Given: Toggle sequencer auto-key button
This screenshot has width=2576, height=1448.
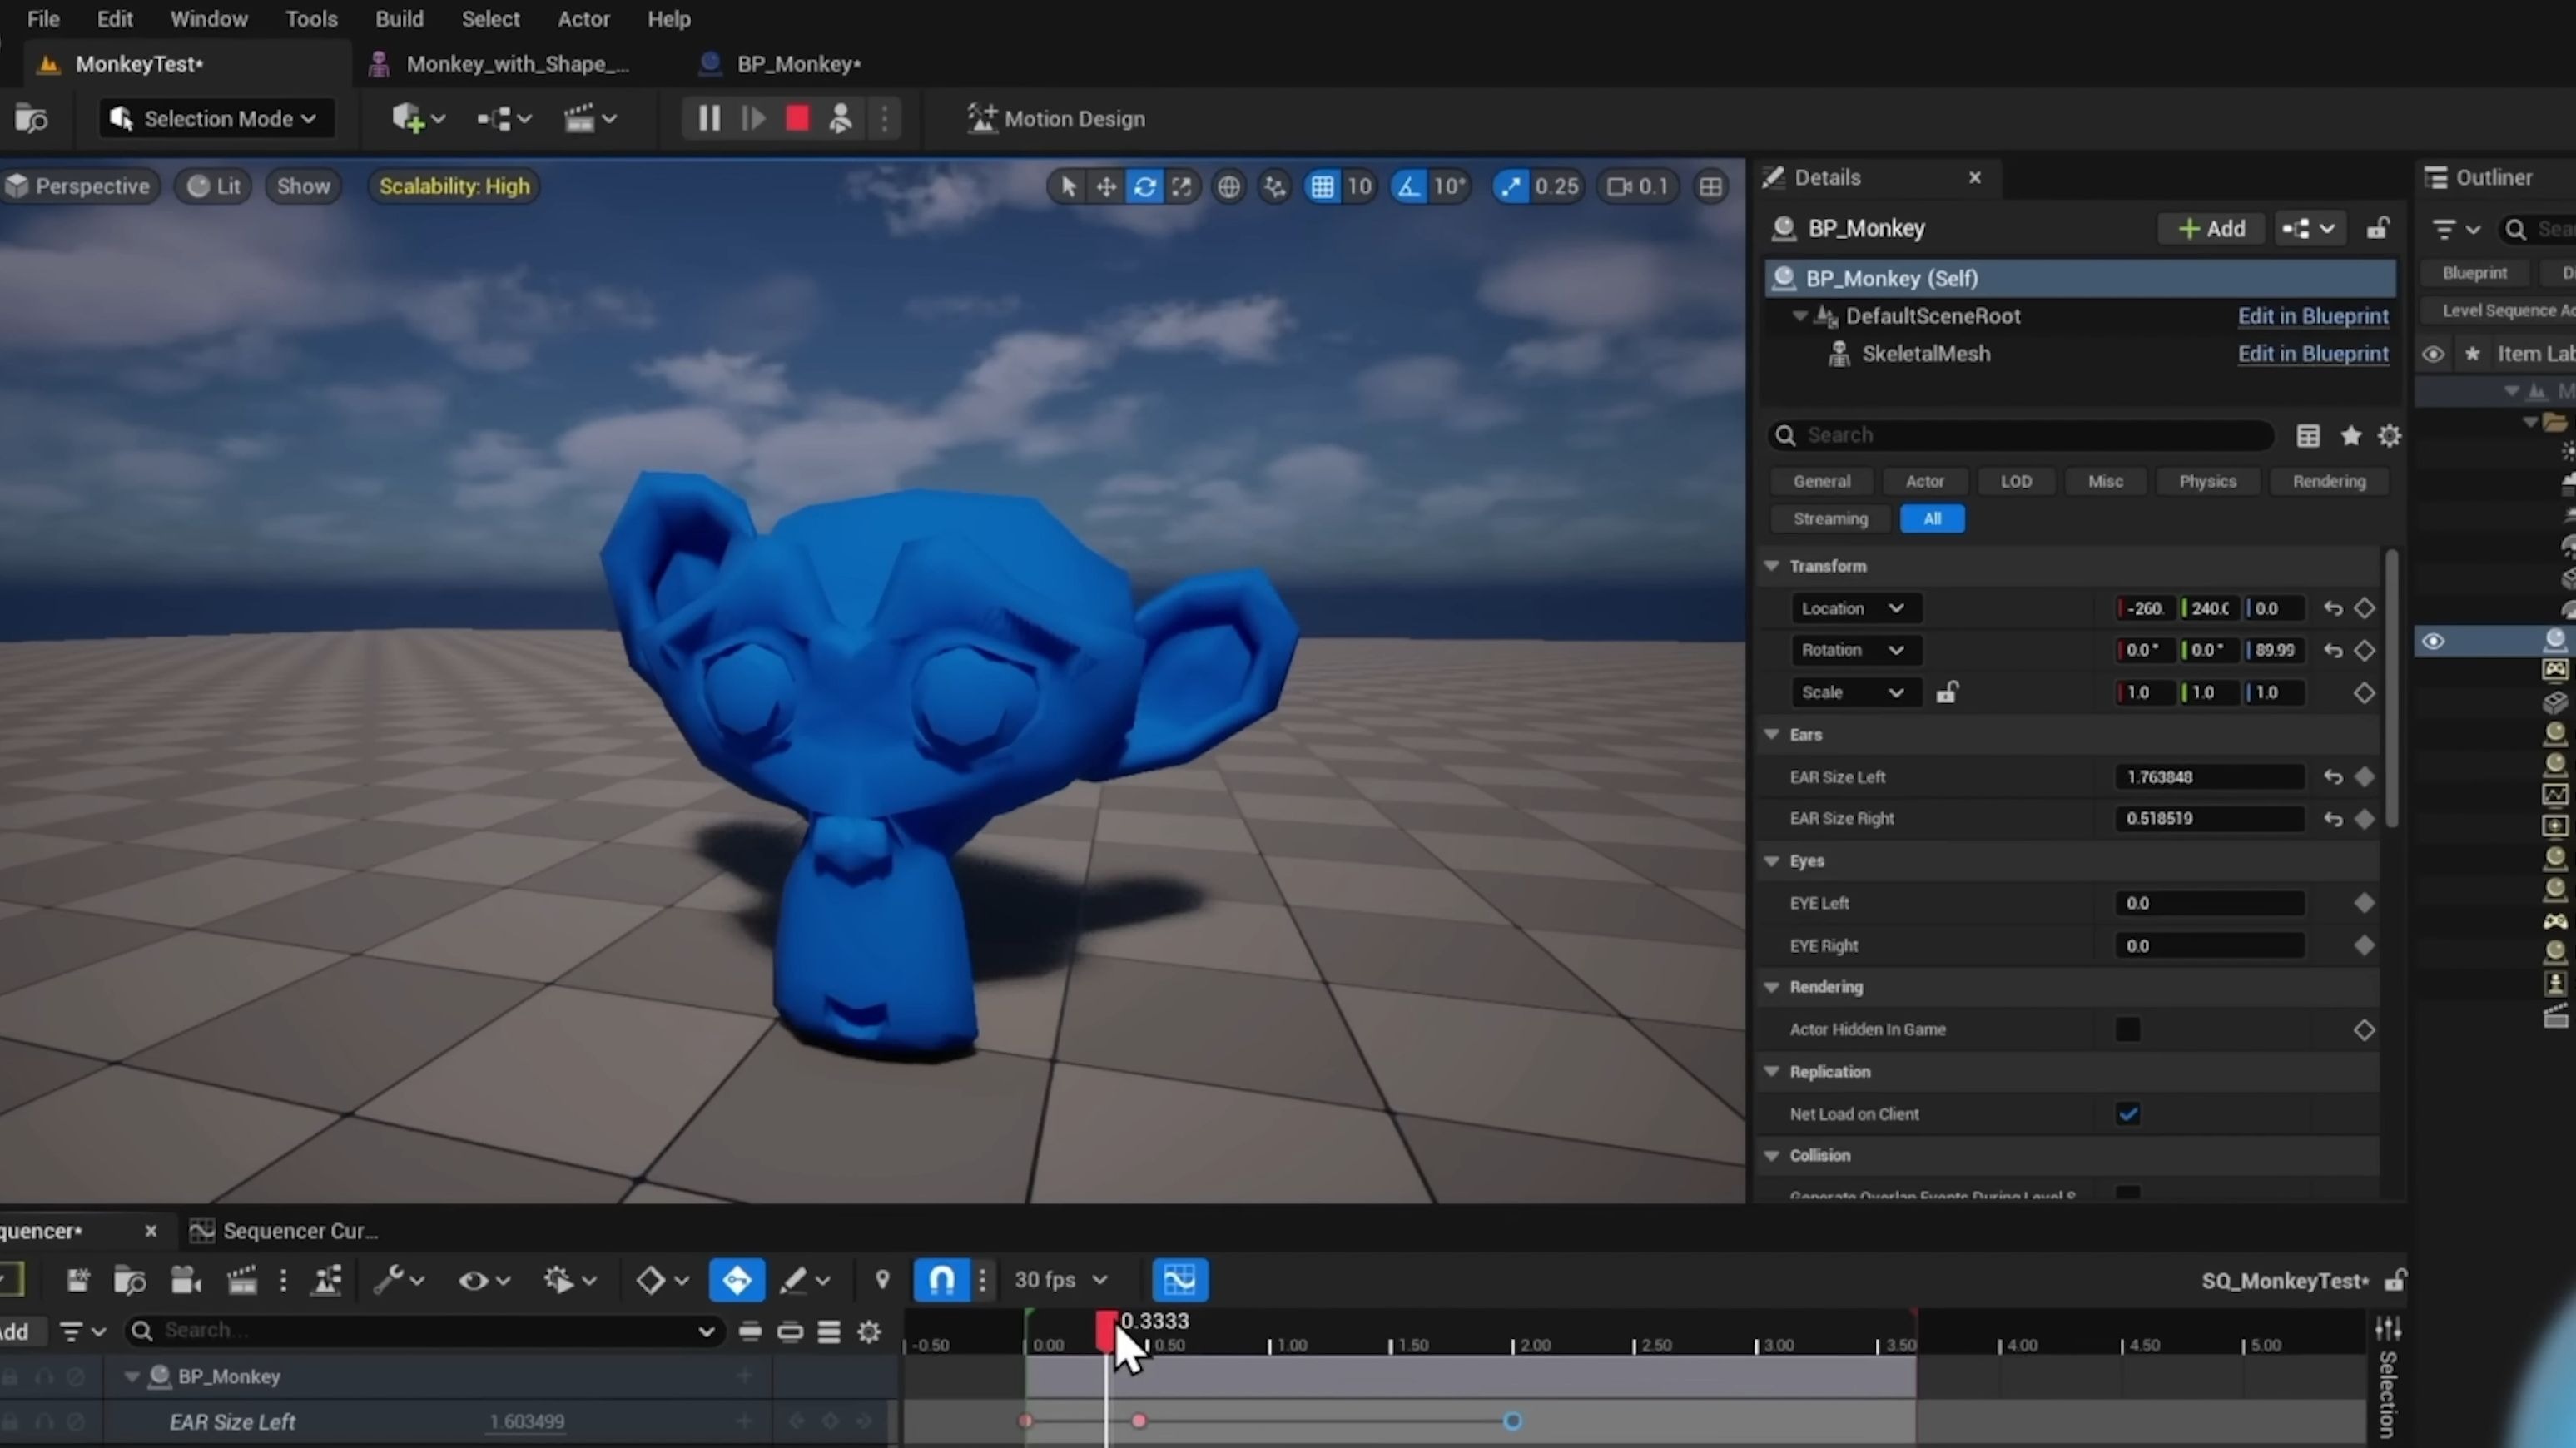Looking at the screenshot, I should pyautogui.click(x=737, y=1280).
